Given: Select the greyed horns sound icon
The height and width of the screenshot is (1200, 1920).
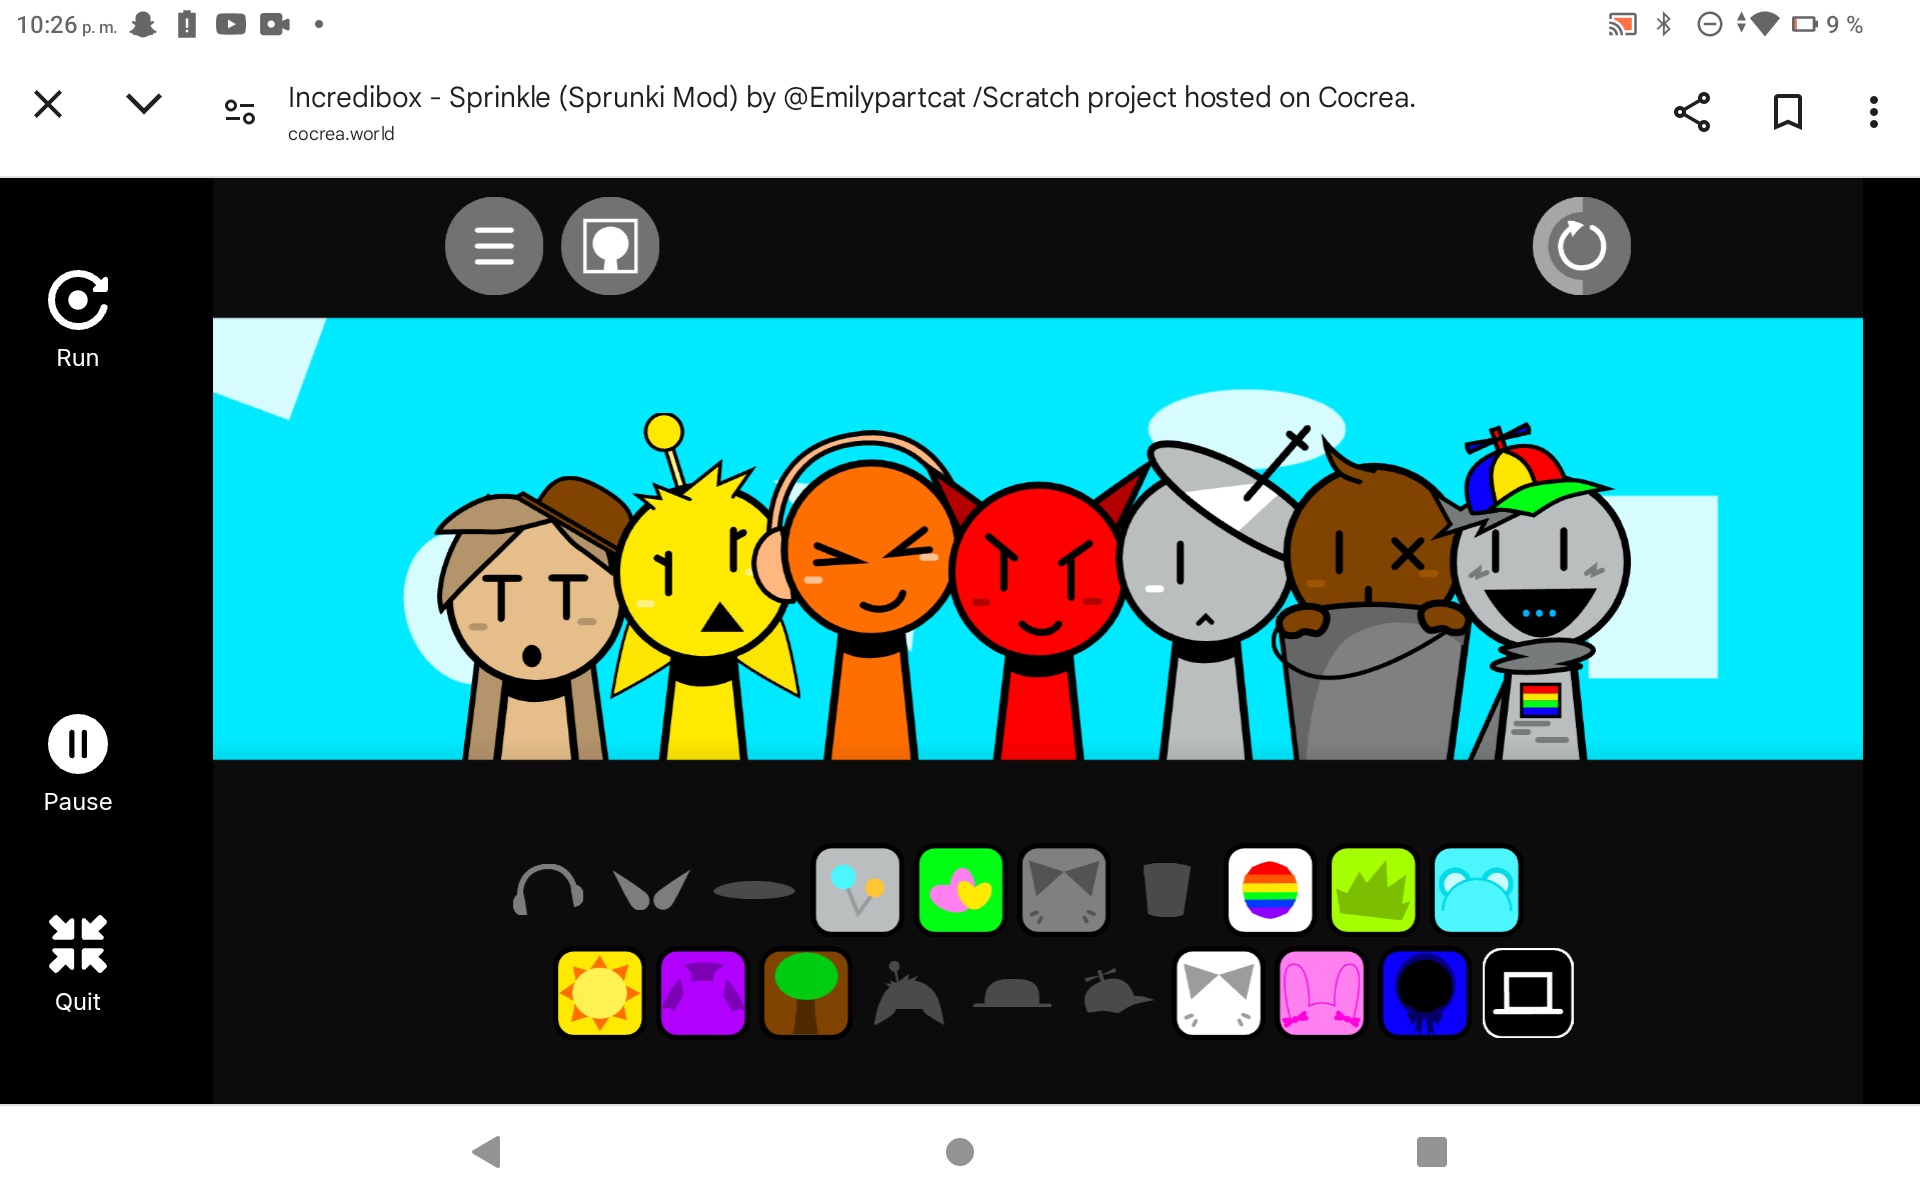Looking at the screenshot, I should (652, 889).
